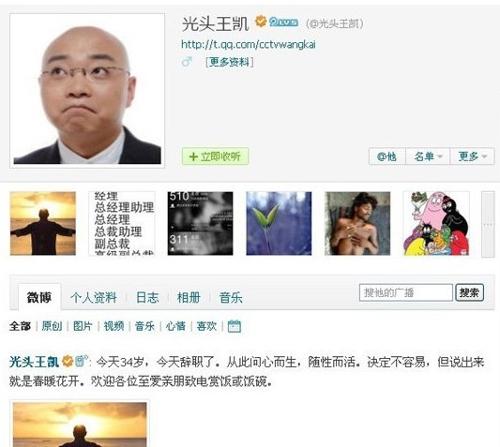The height and width of the screenshot is (447, 500).
Task: Click the @他 button
Action: click(x=387, y=156)
